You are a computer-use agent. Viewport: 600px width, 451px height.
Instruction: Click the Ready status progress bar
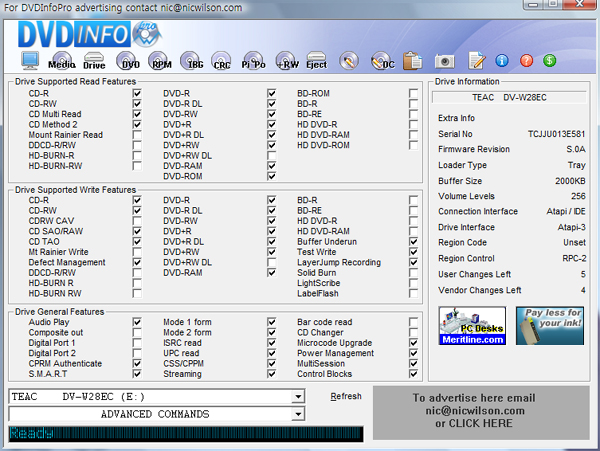click(x=186, y=434)
